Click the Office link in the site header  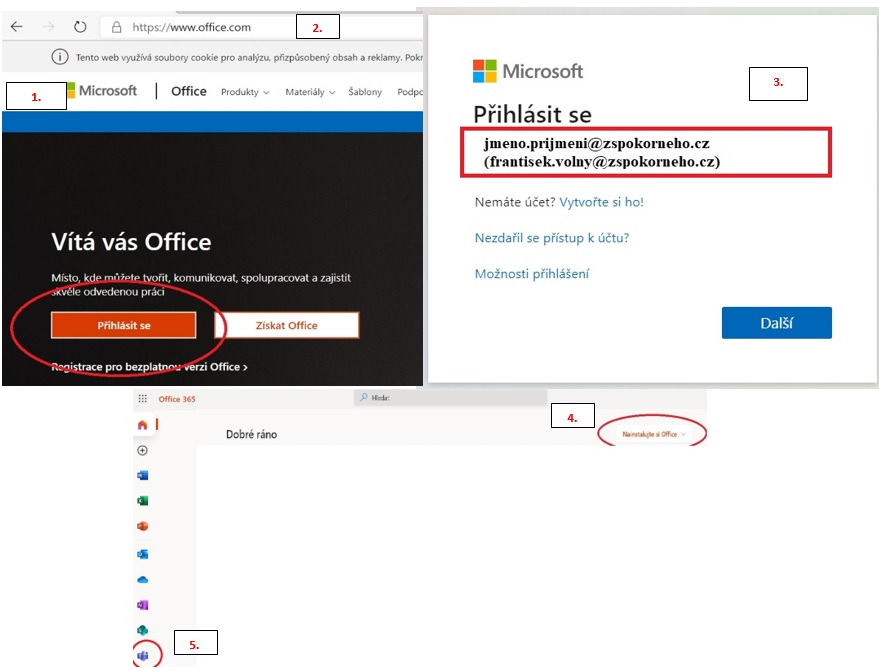click(189, 91)
